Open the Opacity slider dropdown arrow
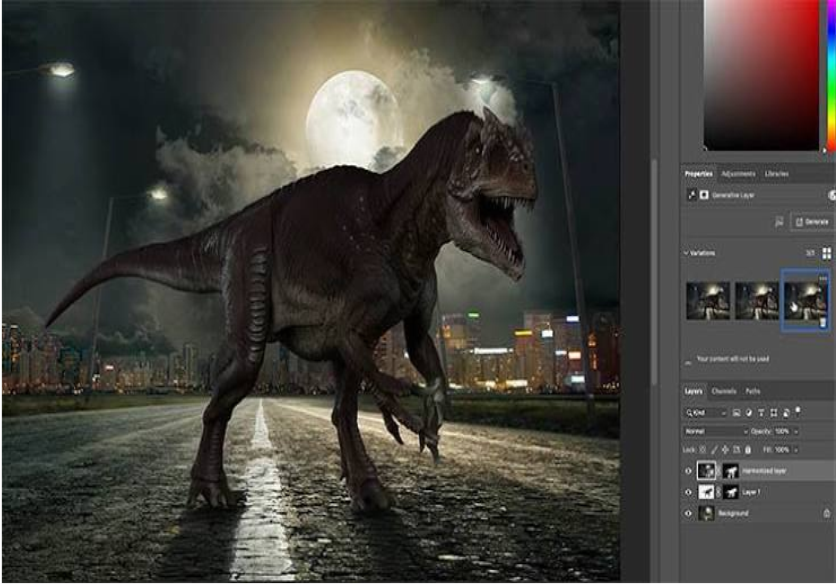836x584 pixels. [x=796, y=431]
